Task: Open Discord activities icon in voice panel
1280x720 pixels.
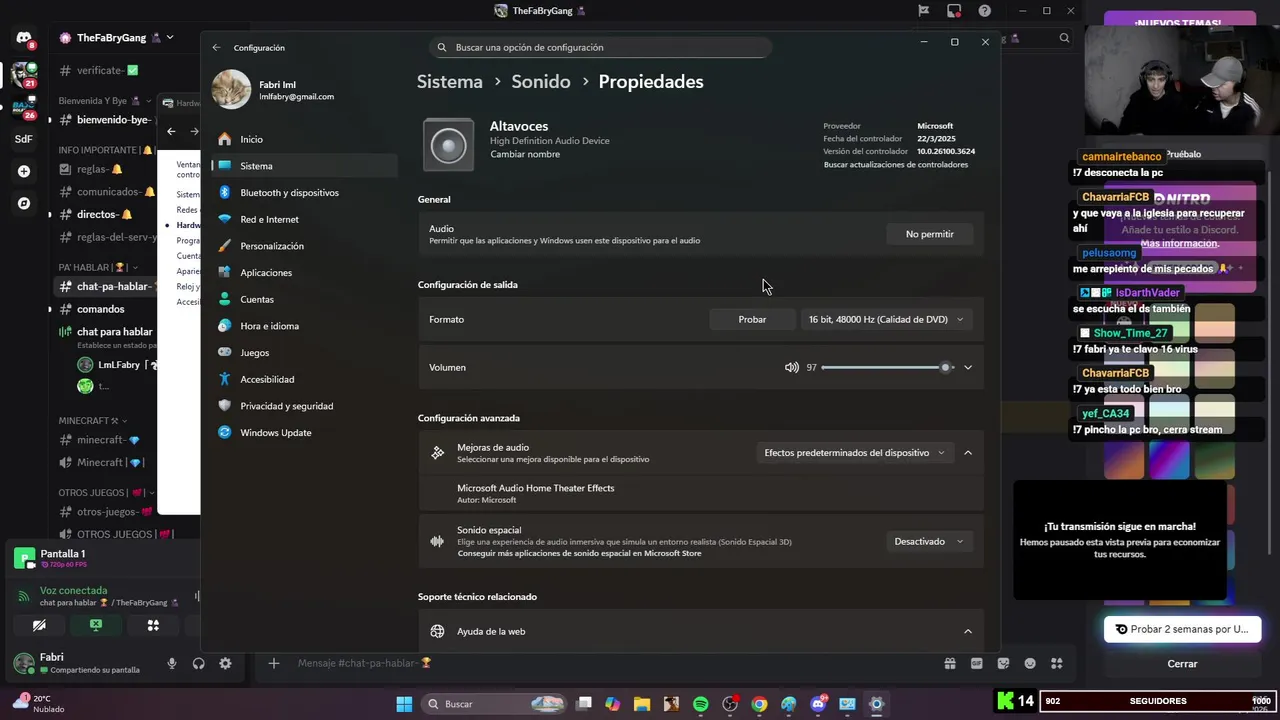Action: pyautogui.click(x=153, y=625)
